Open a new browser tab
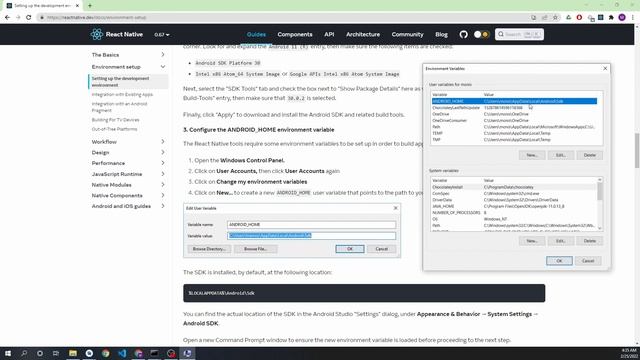Screen dimensions: 640x360 pos(90,6)
